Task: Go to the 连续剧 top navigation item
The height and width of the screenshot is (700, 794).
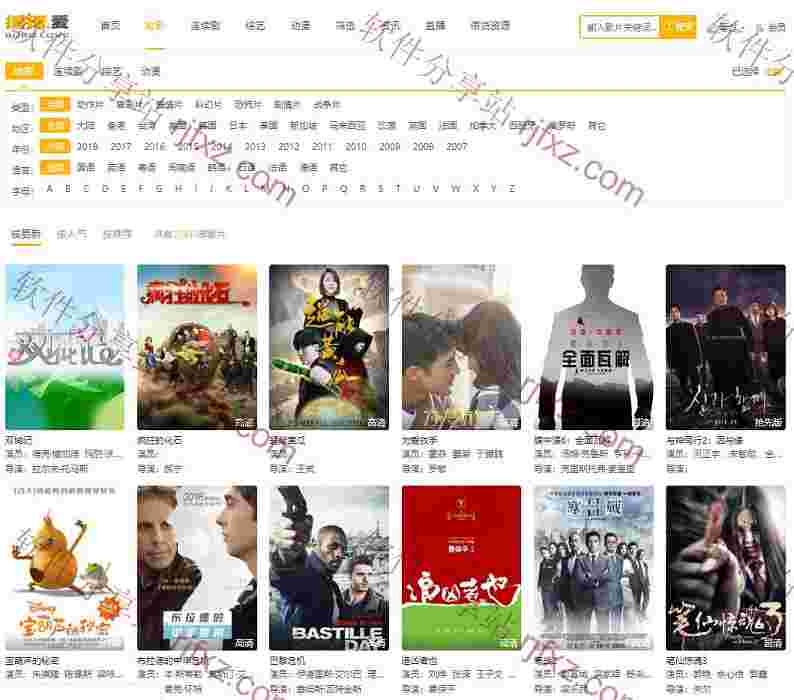Action: (x=205, y=26)
